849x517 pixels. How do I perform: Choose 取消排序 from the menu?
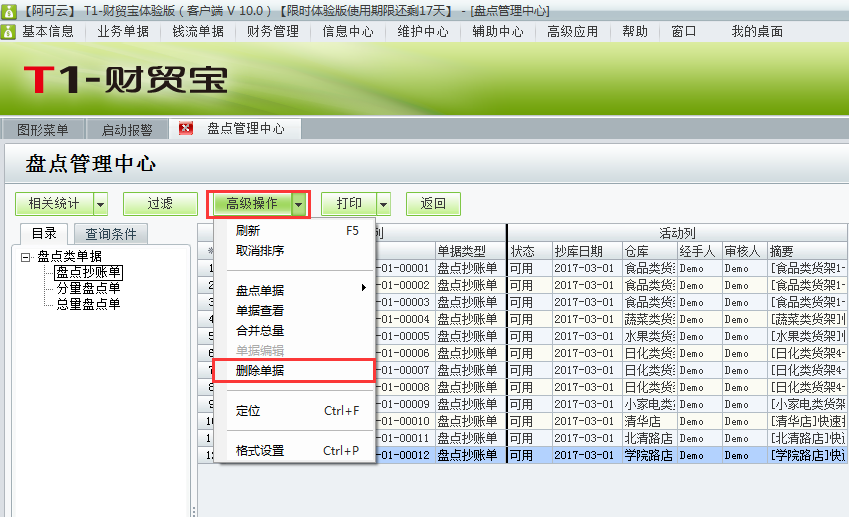pos(295,251)
